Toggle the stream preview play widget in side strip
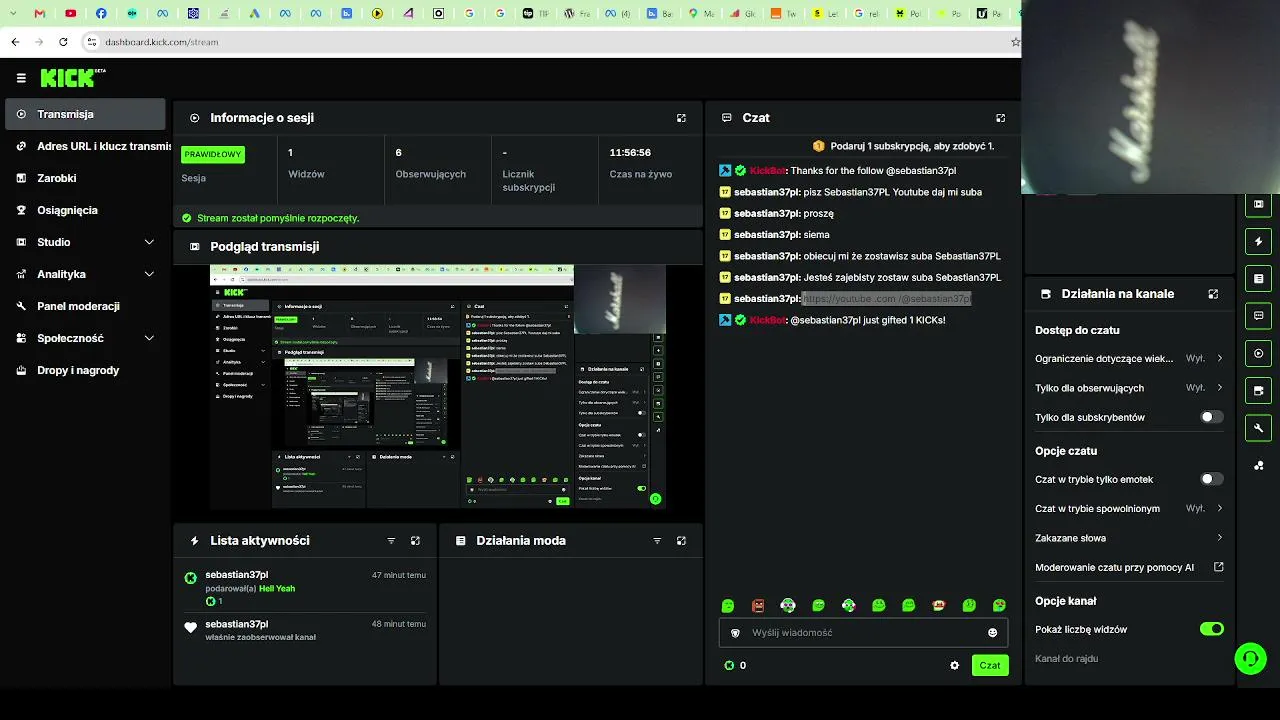Screen dimensions: 1280x720 click(x=1258, y=353)
